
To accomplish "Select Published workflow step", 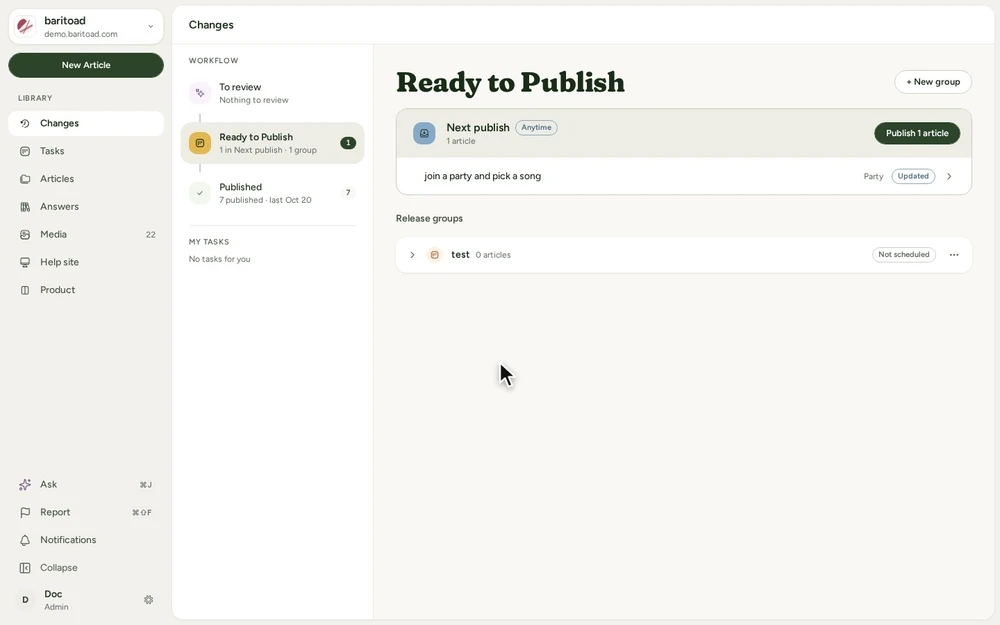I will (x=272, y=193).
